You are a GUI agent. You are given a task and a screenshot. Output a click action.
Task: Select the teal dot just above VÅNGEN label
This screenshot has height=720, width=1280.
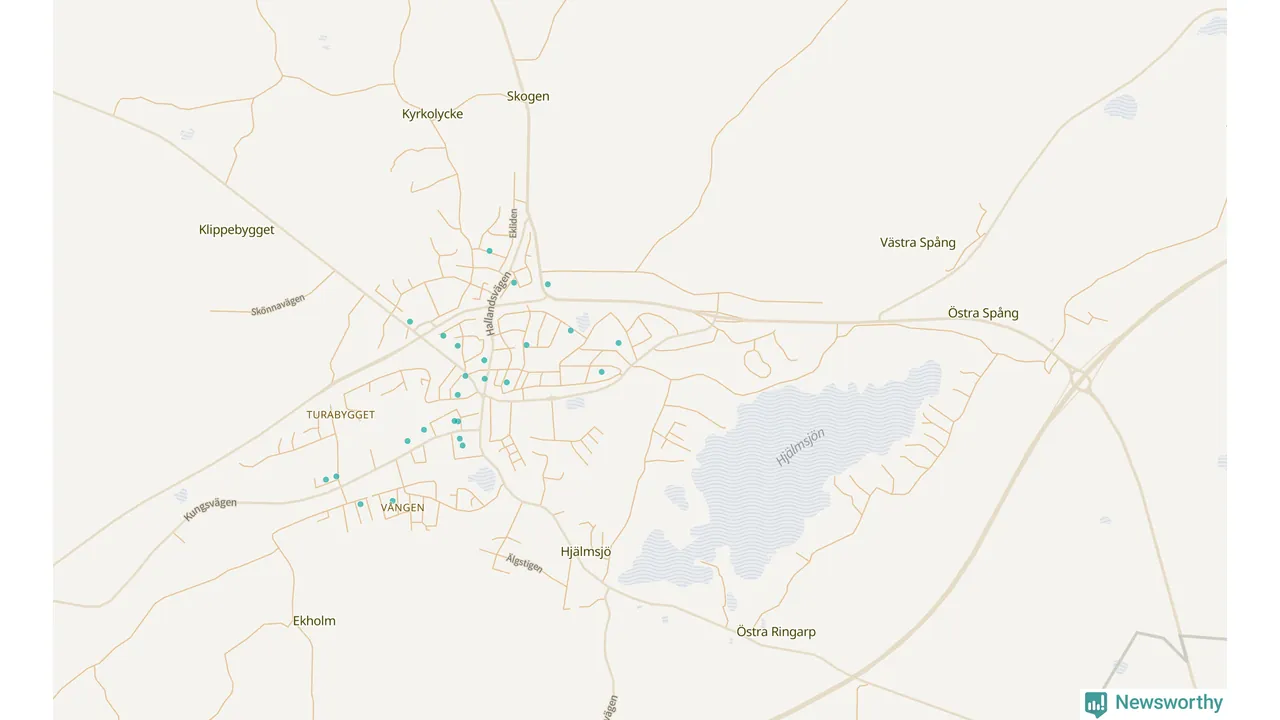click(392, 500)
